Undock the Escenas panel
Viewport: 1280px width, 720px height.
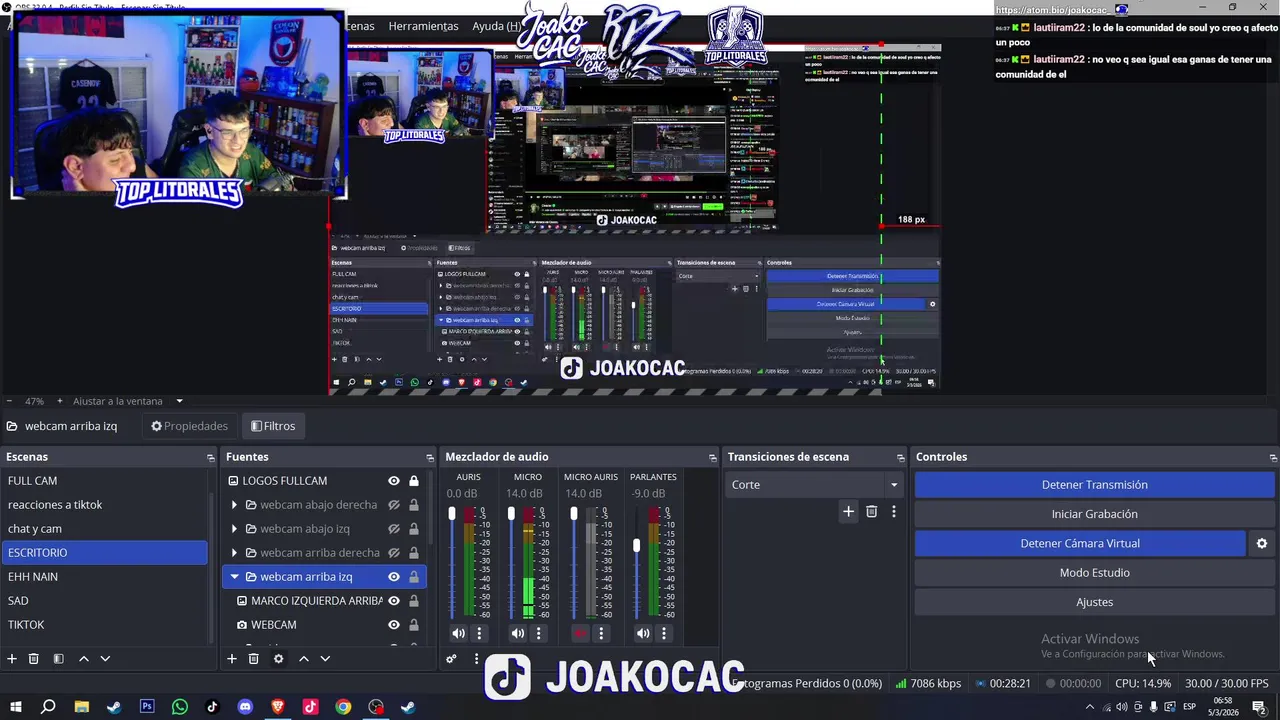211,457
